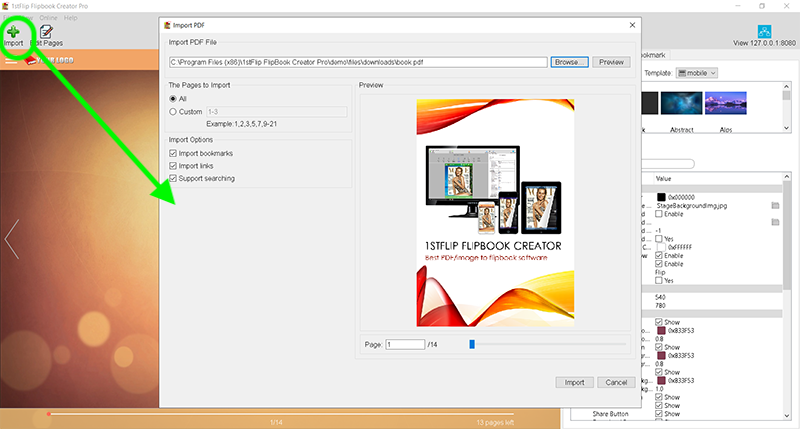Click properties list scrollbar down arrow
This screenshot has width=800, height=429.
click(786, 416)
